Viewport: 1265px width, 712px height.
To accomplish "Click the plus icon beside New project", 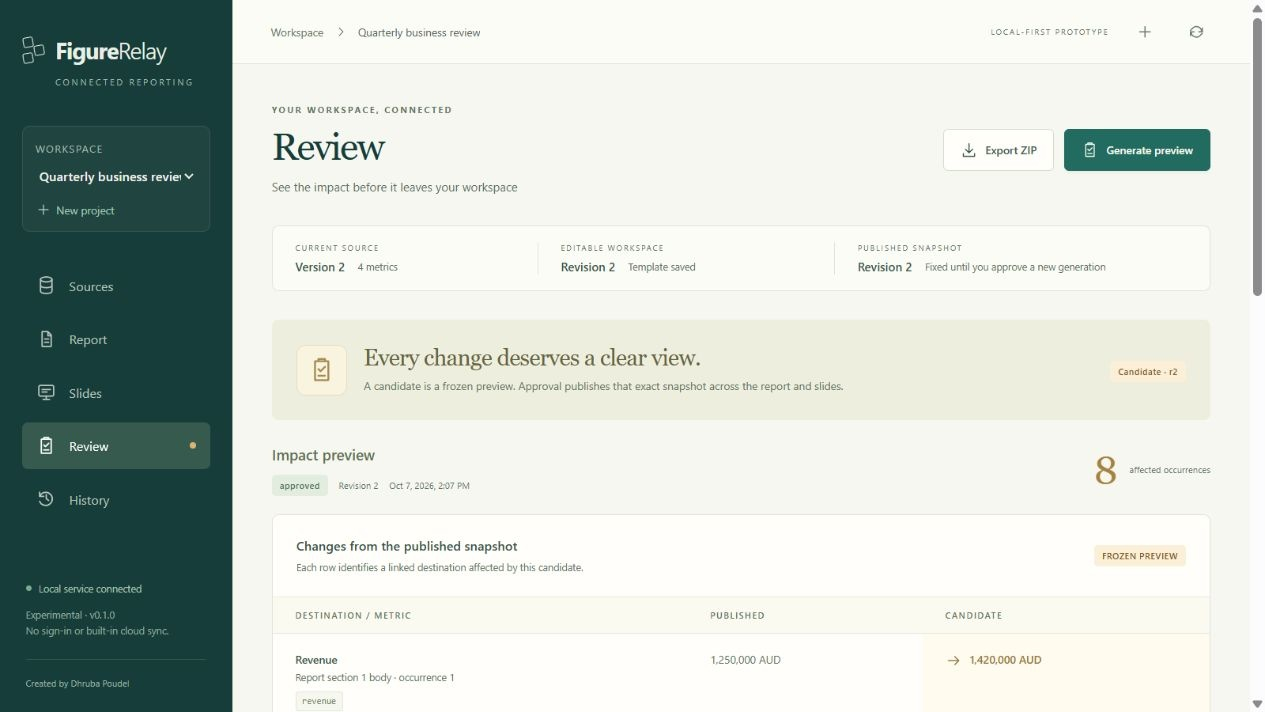I will coord(43,210).
